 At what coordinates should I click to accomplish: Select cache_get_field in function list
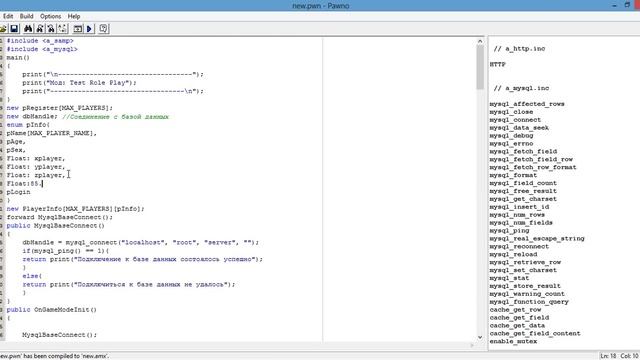(519, 318)
